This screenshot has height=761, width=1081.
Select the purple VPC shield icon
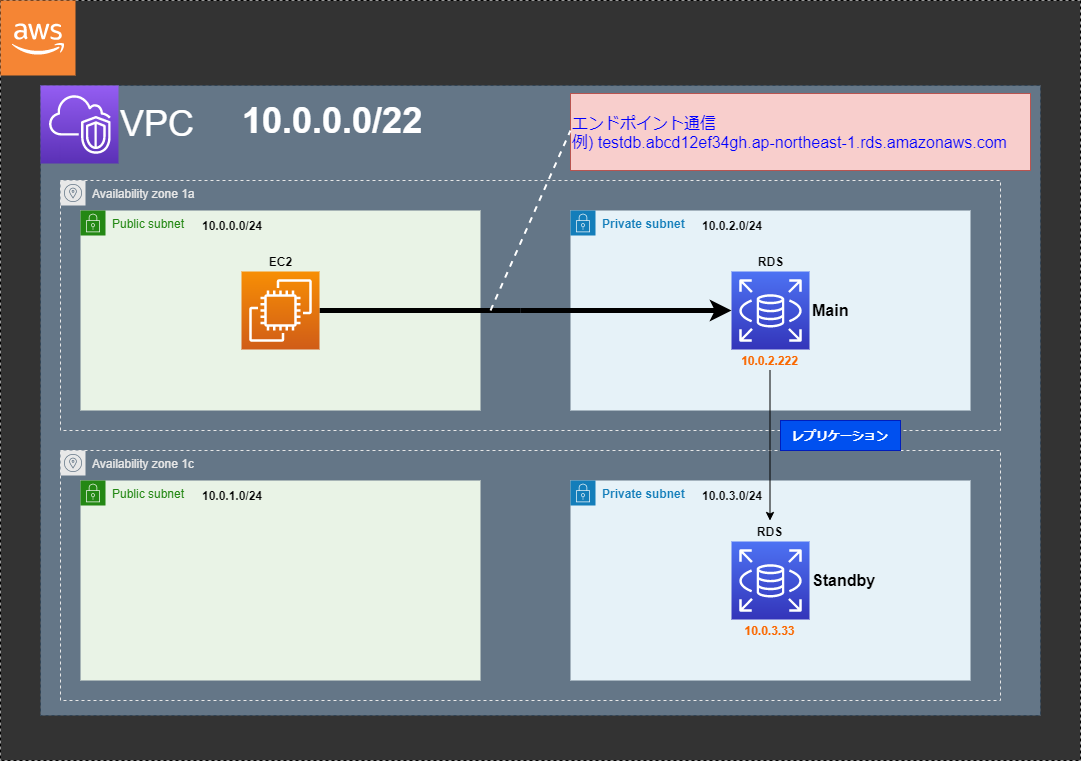click(79, 125)
